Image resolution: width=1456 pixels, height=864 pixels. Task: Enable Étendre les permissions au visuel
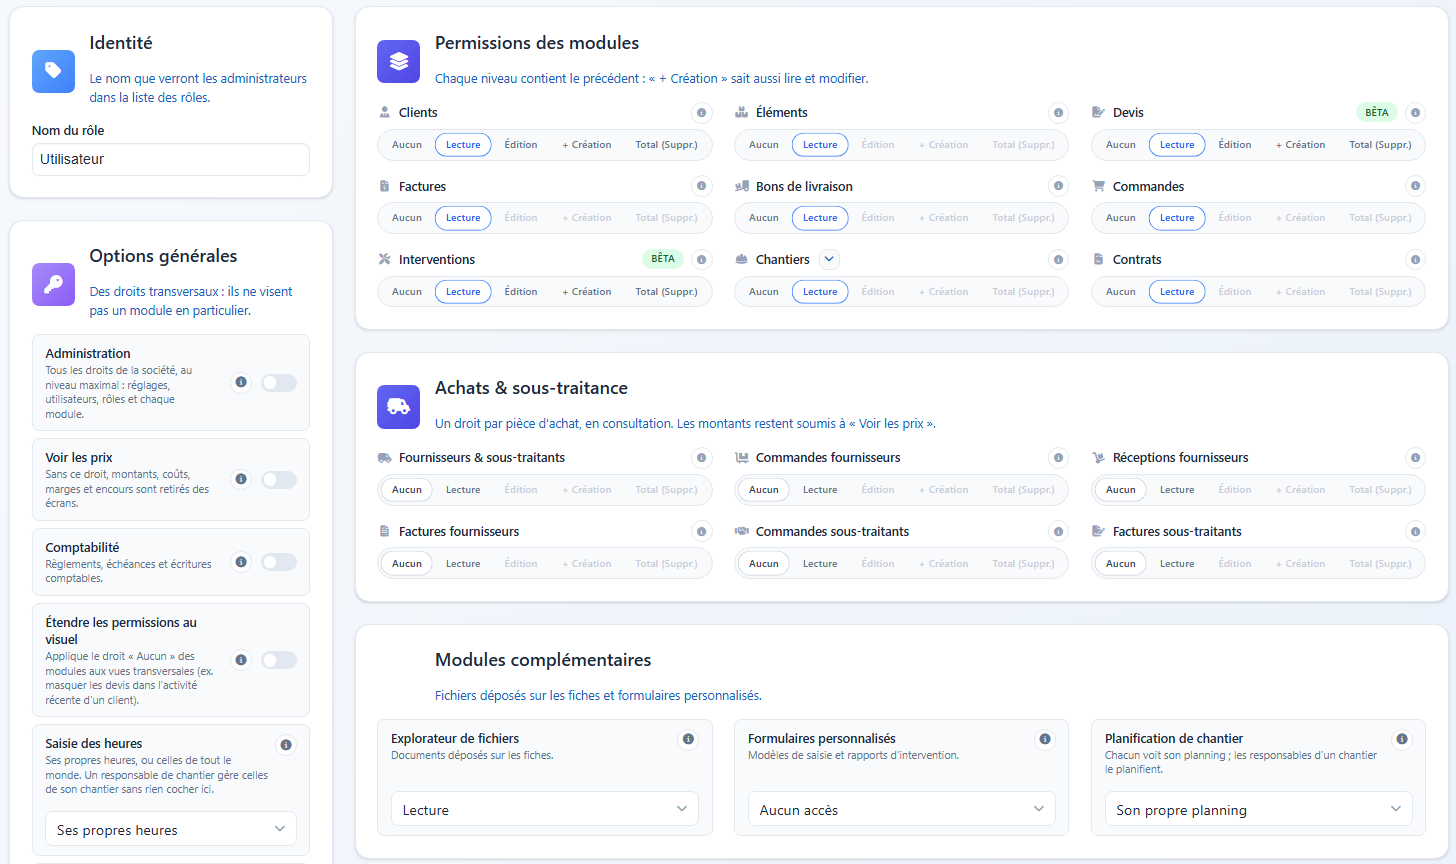[x=279, y=660]
